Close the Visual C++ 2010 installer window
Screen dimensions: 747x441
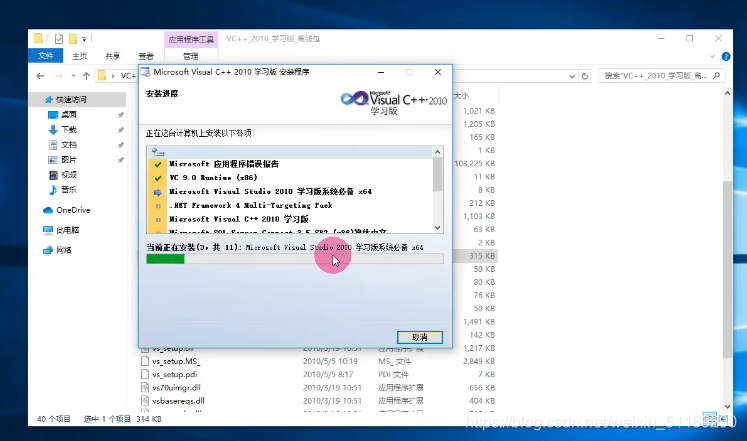[x=438, y=72]
